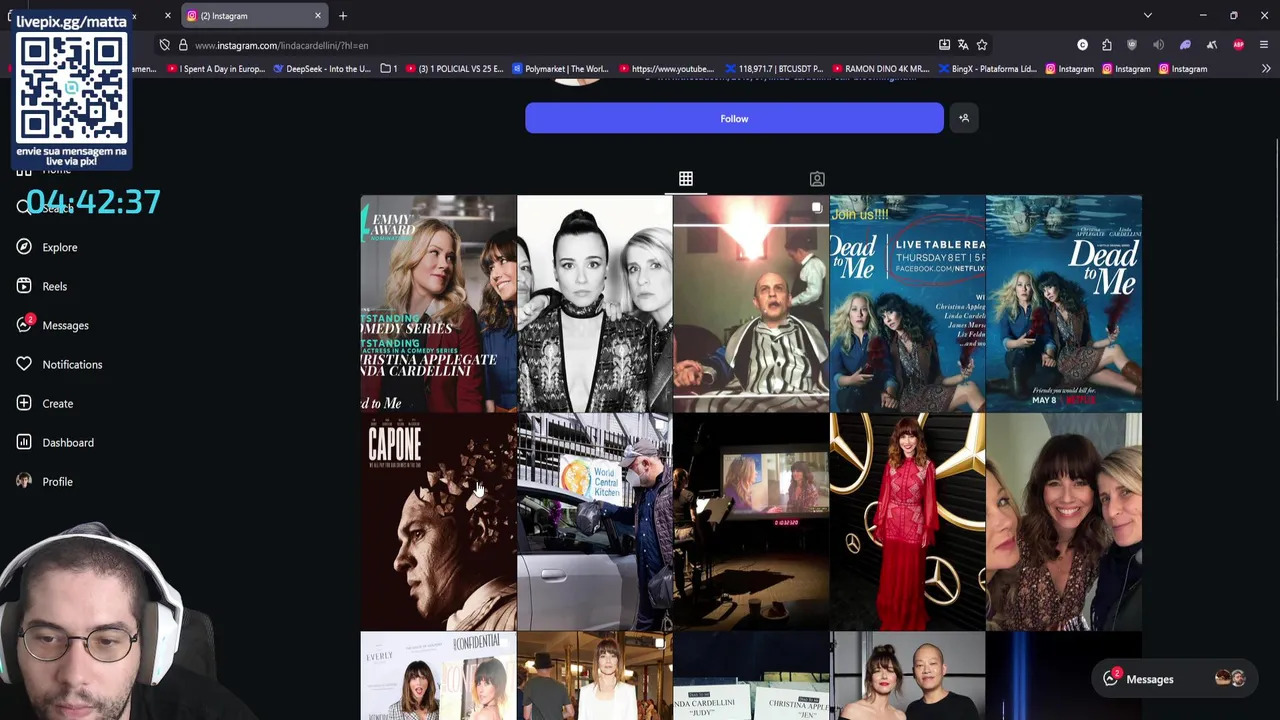Open the uBlock Origin shield extension
The height and width of the screenshot is (720, 1280).
coord(1132,45)
